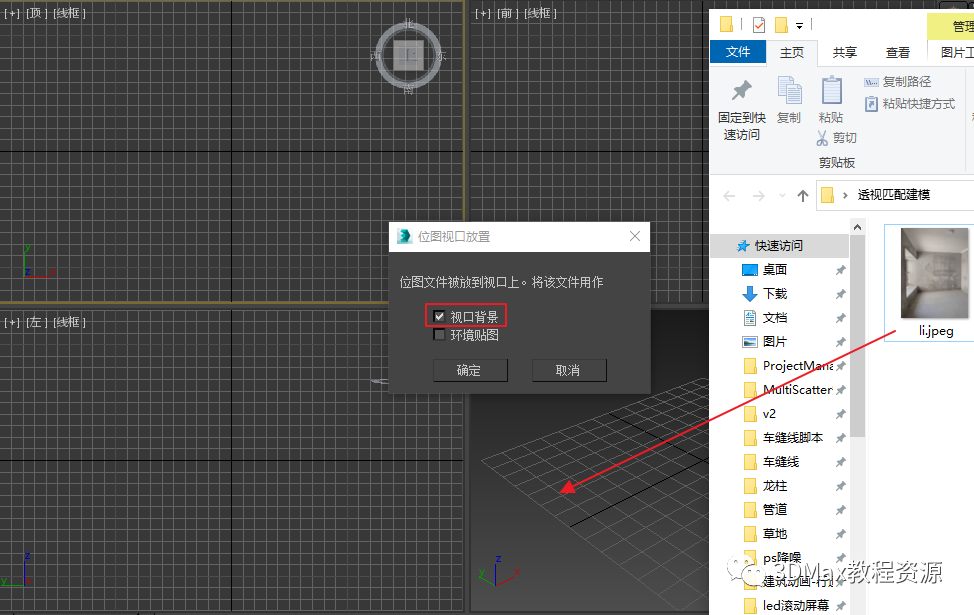
Task: Open the 文件 menu in Explorer
Action: [737, 52]
